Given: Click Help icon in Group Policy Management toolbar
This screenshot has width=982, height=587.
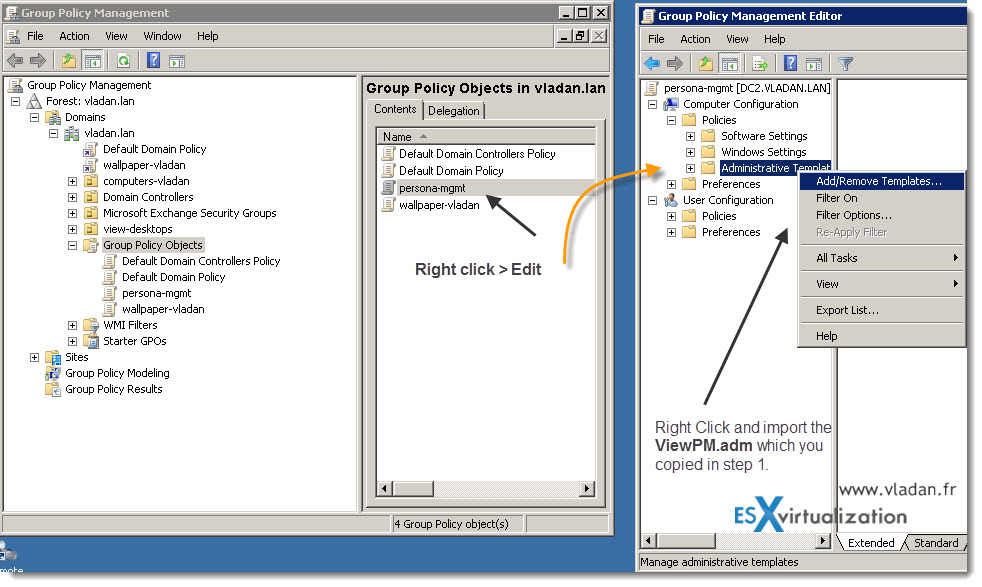Looking at the screenshot, I should coord(153,60).
